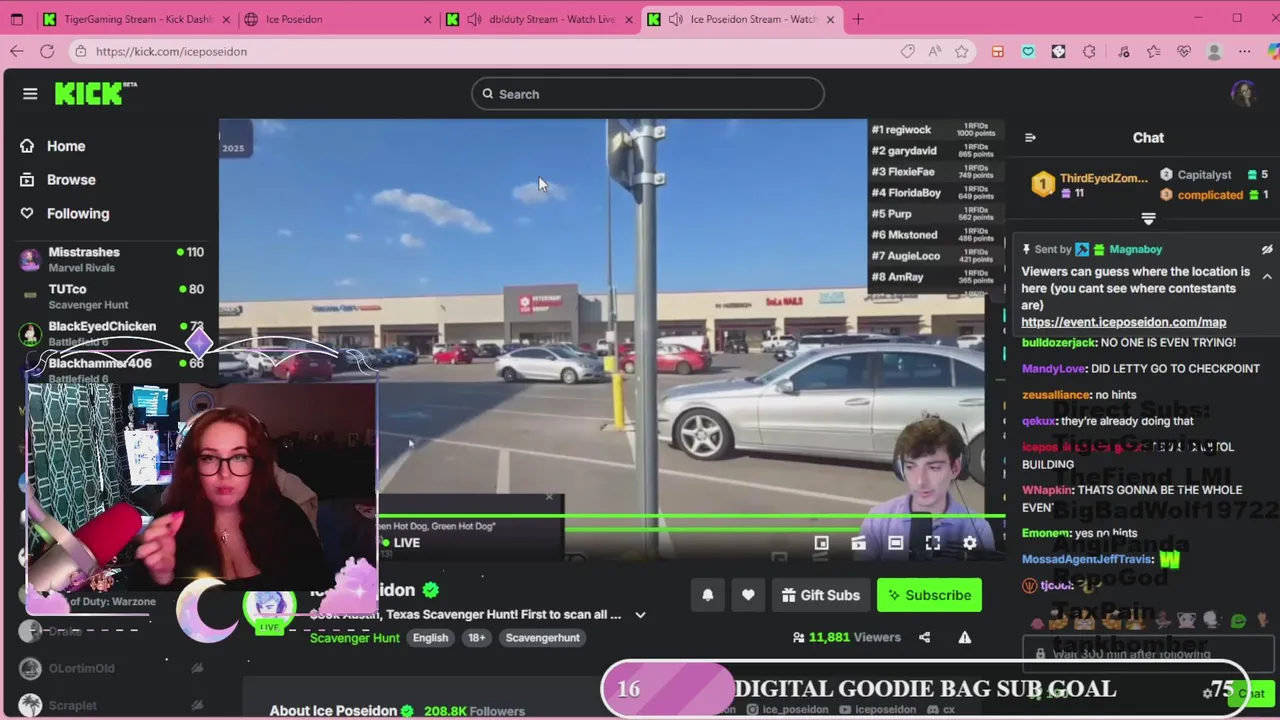Click the clip creation icon
Viewport: 1280px width, 720px height.
tap(858, 543)
